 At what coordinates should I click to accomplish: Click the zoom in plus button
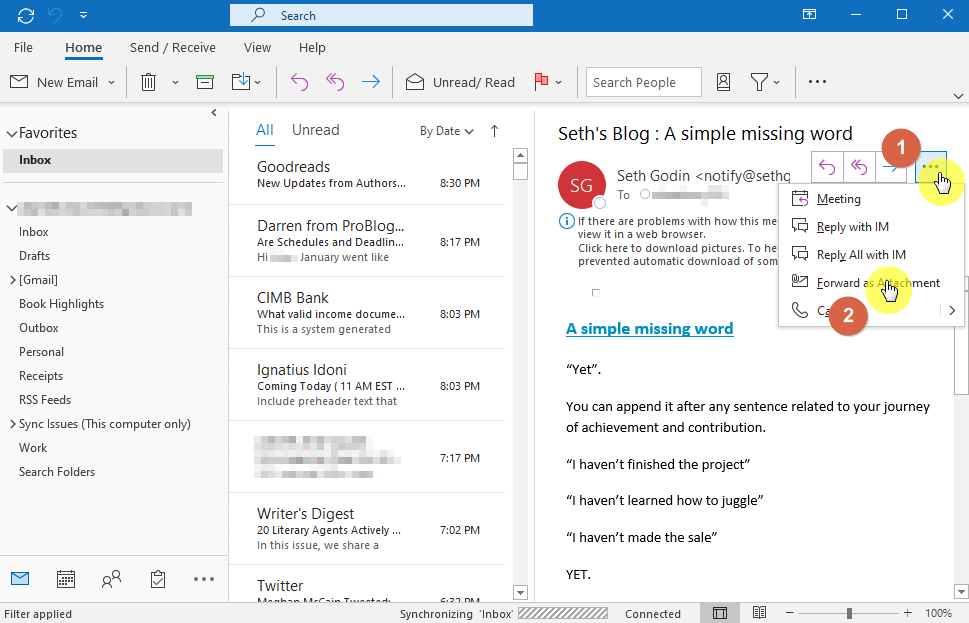click(x=907, y=613)
